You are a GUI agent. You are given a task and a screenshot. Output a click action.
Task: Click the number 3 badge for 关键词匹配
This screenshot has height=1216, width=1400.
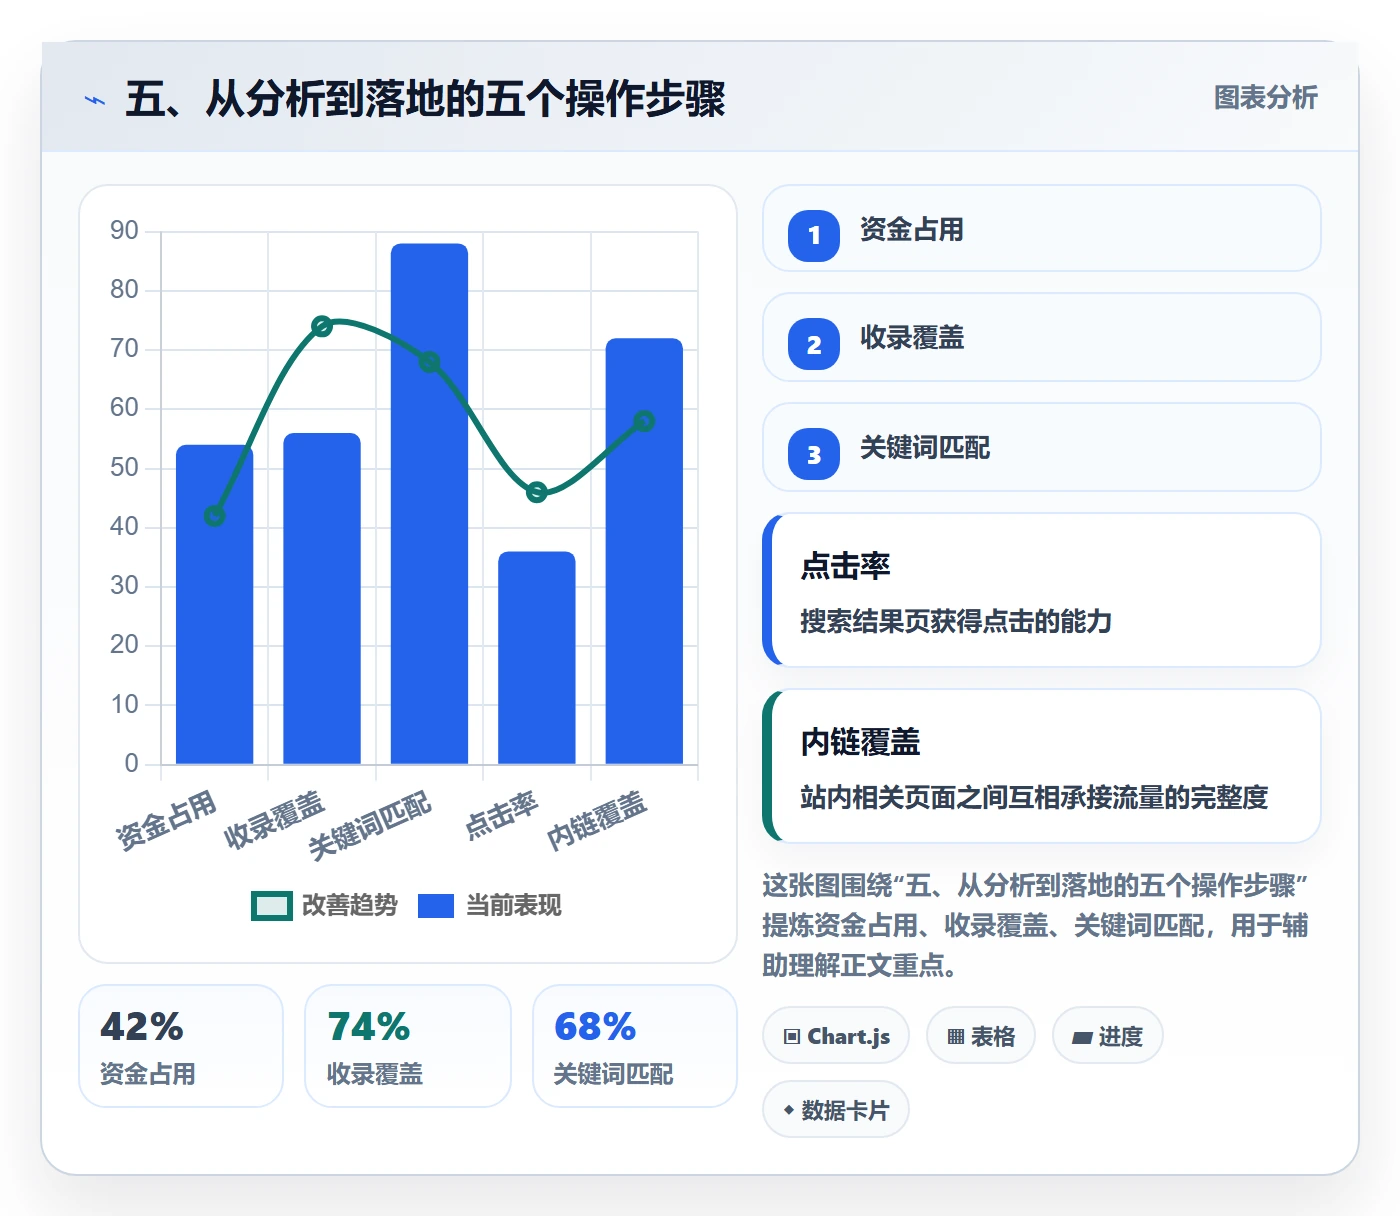[814, 454]
